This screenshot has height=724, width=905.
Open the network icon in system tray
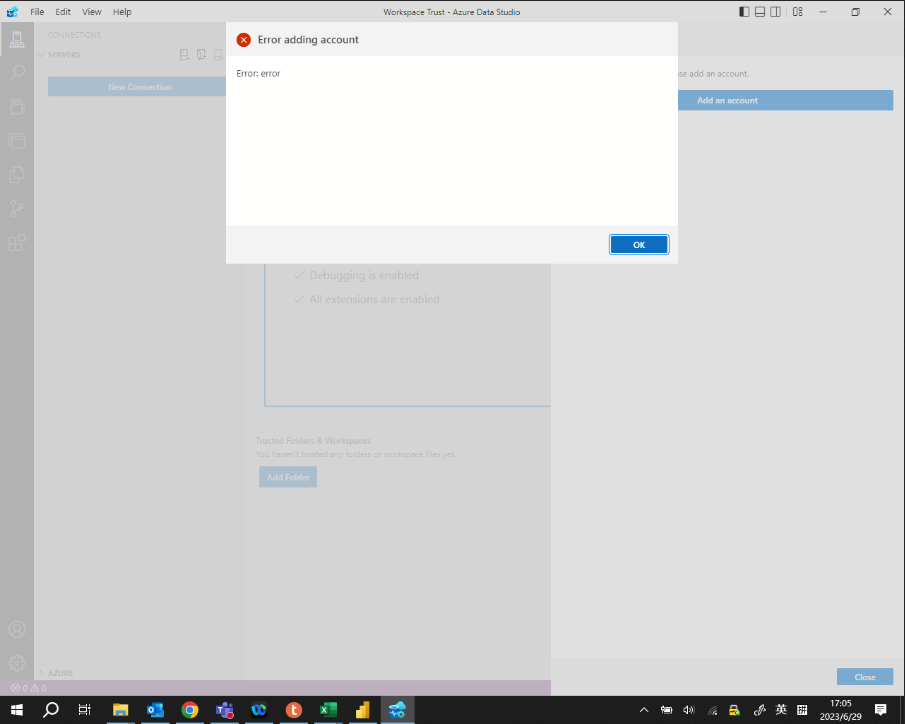712,711
